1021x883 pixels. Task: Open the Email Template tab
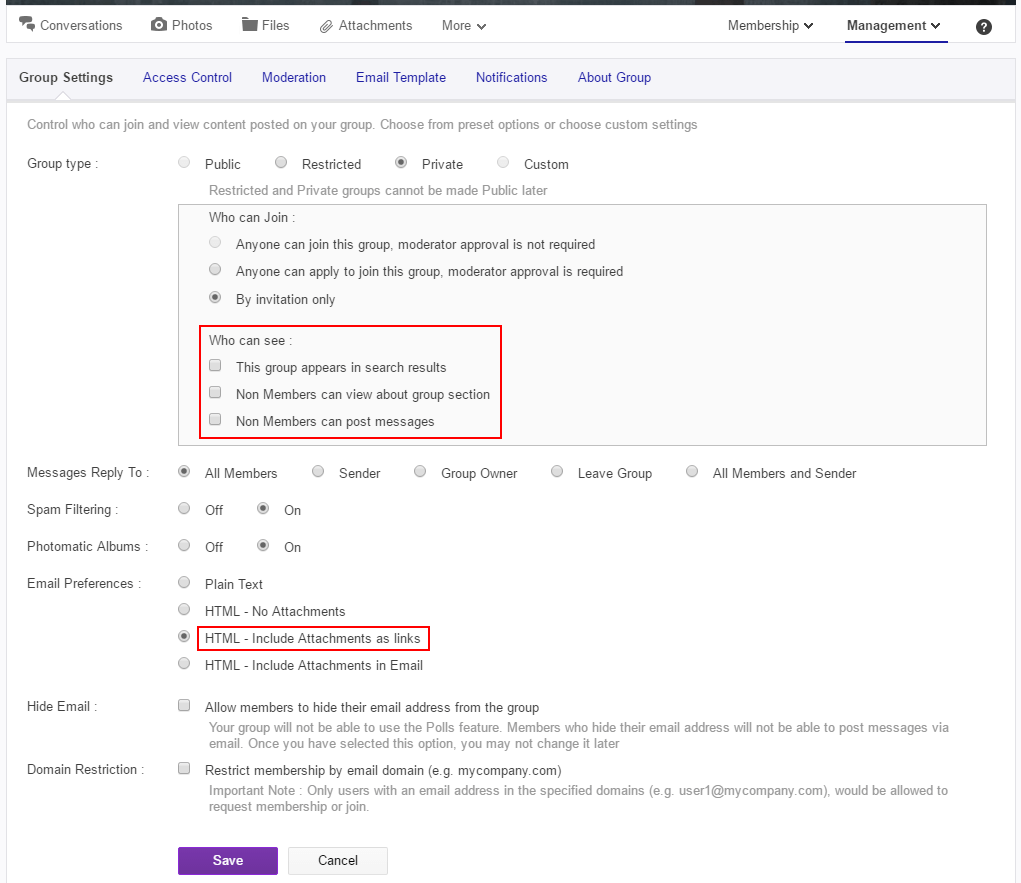click(400, 77)
